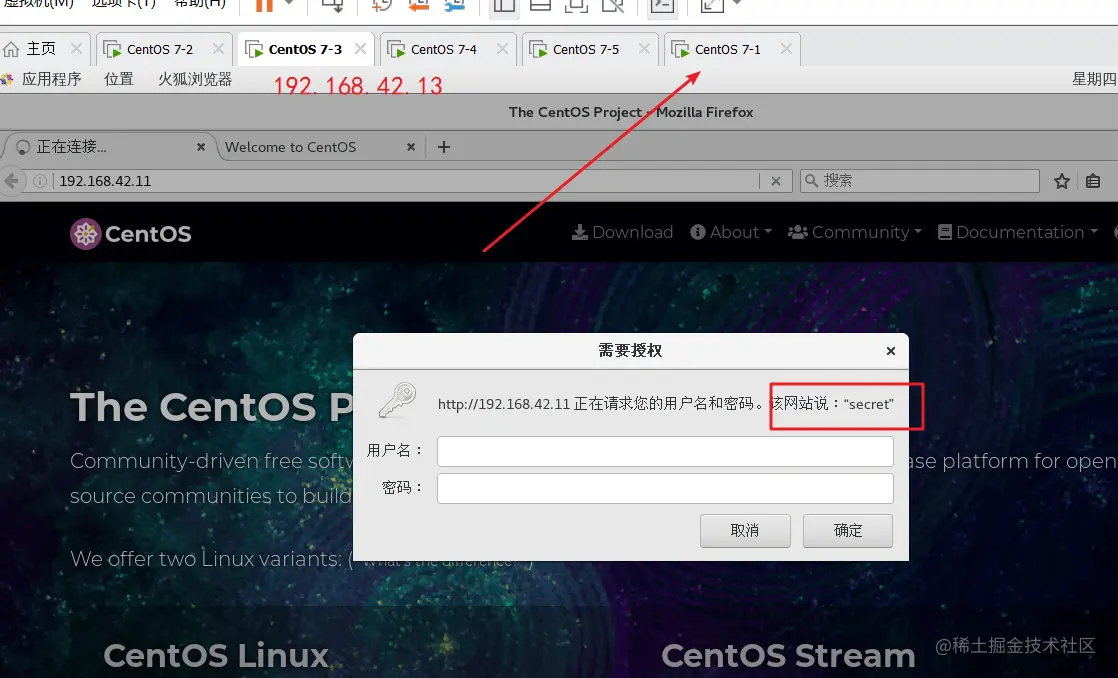Close the CentOS 7-3 VM tab
The width and height of the screenshot is (1118, 678).
point(361,49)
